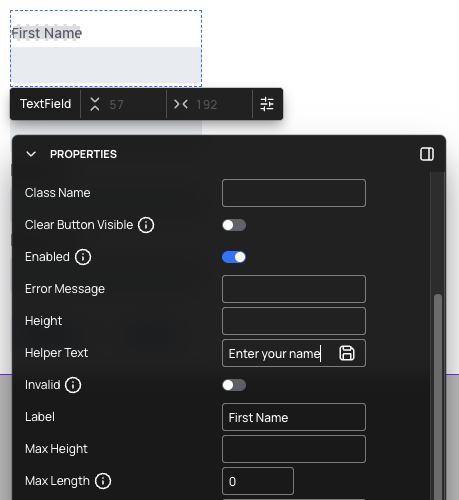
Task: Focus the Class Name input
Action: click(x=294, y=193)
